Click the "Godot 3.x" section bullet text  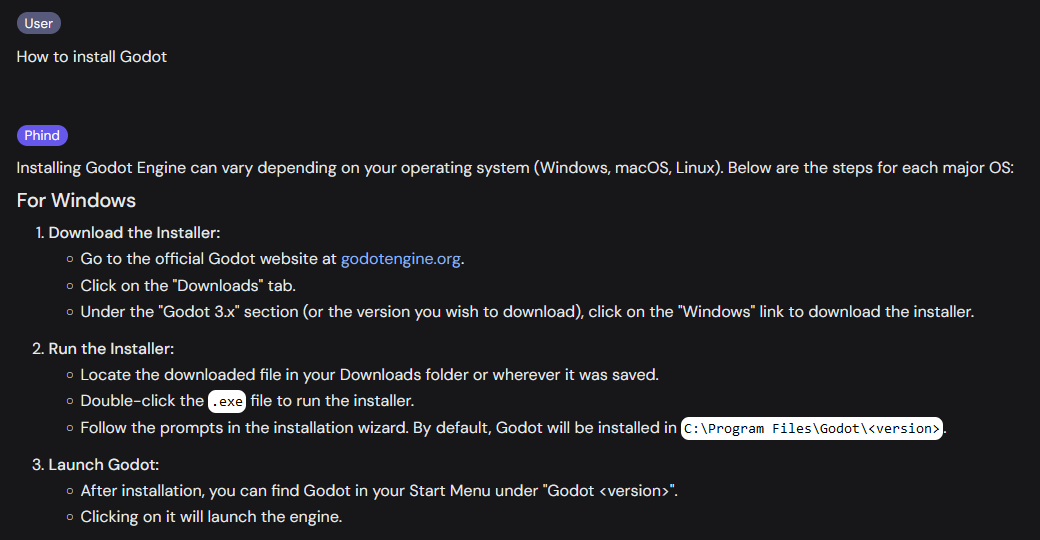pyautogui.click(x=527, y=311)
